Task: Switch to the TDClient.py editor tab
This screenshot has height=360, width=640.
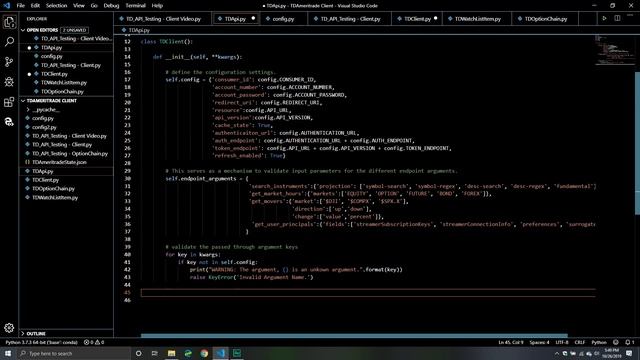Action: pos(417,19)
